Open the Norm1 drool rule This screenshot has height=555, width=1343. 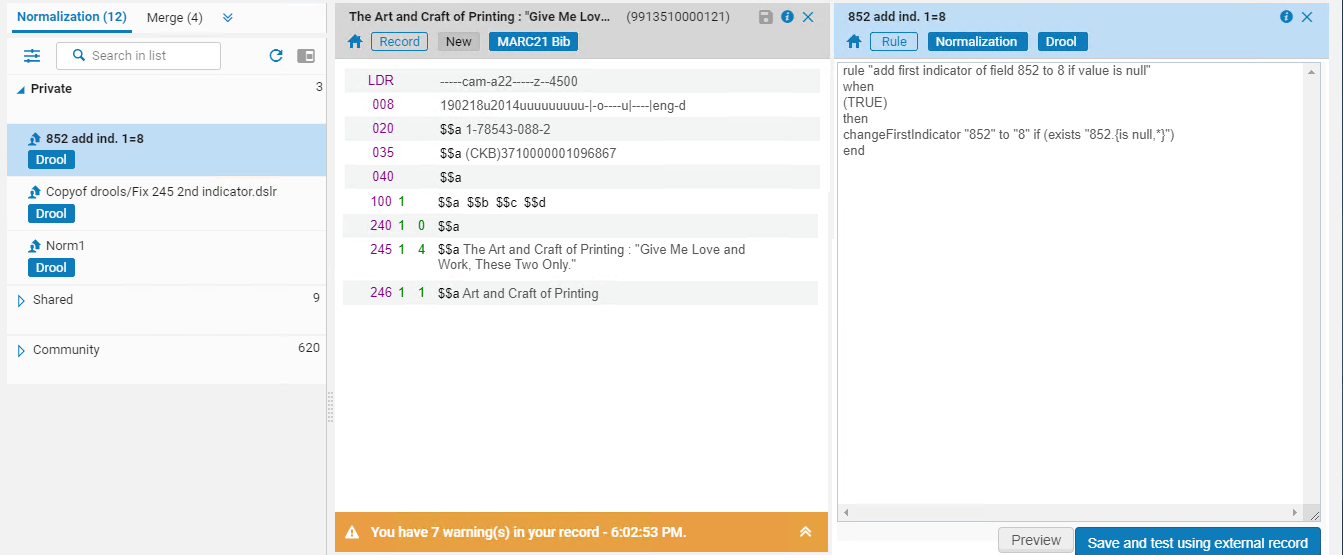(x=167, y=257)
